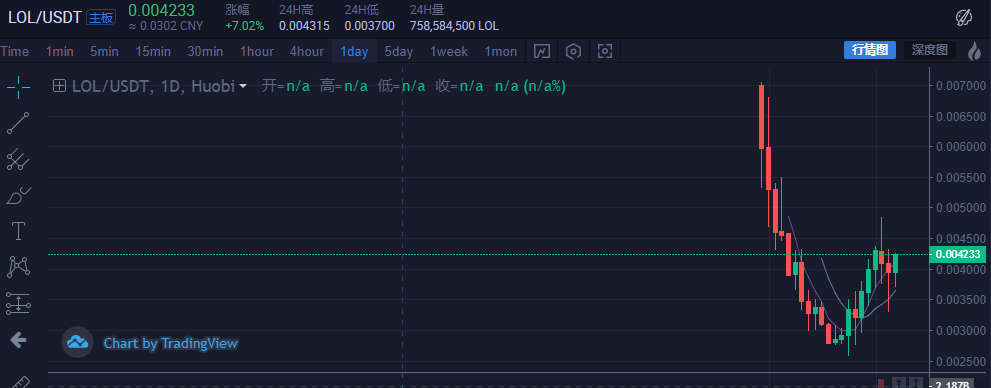The image size is (991, 388).
Task: Select the 30min interval
Action: coord(205,52)
